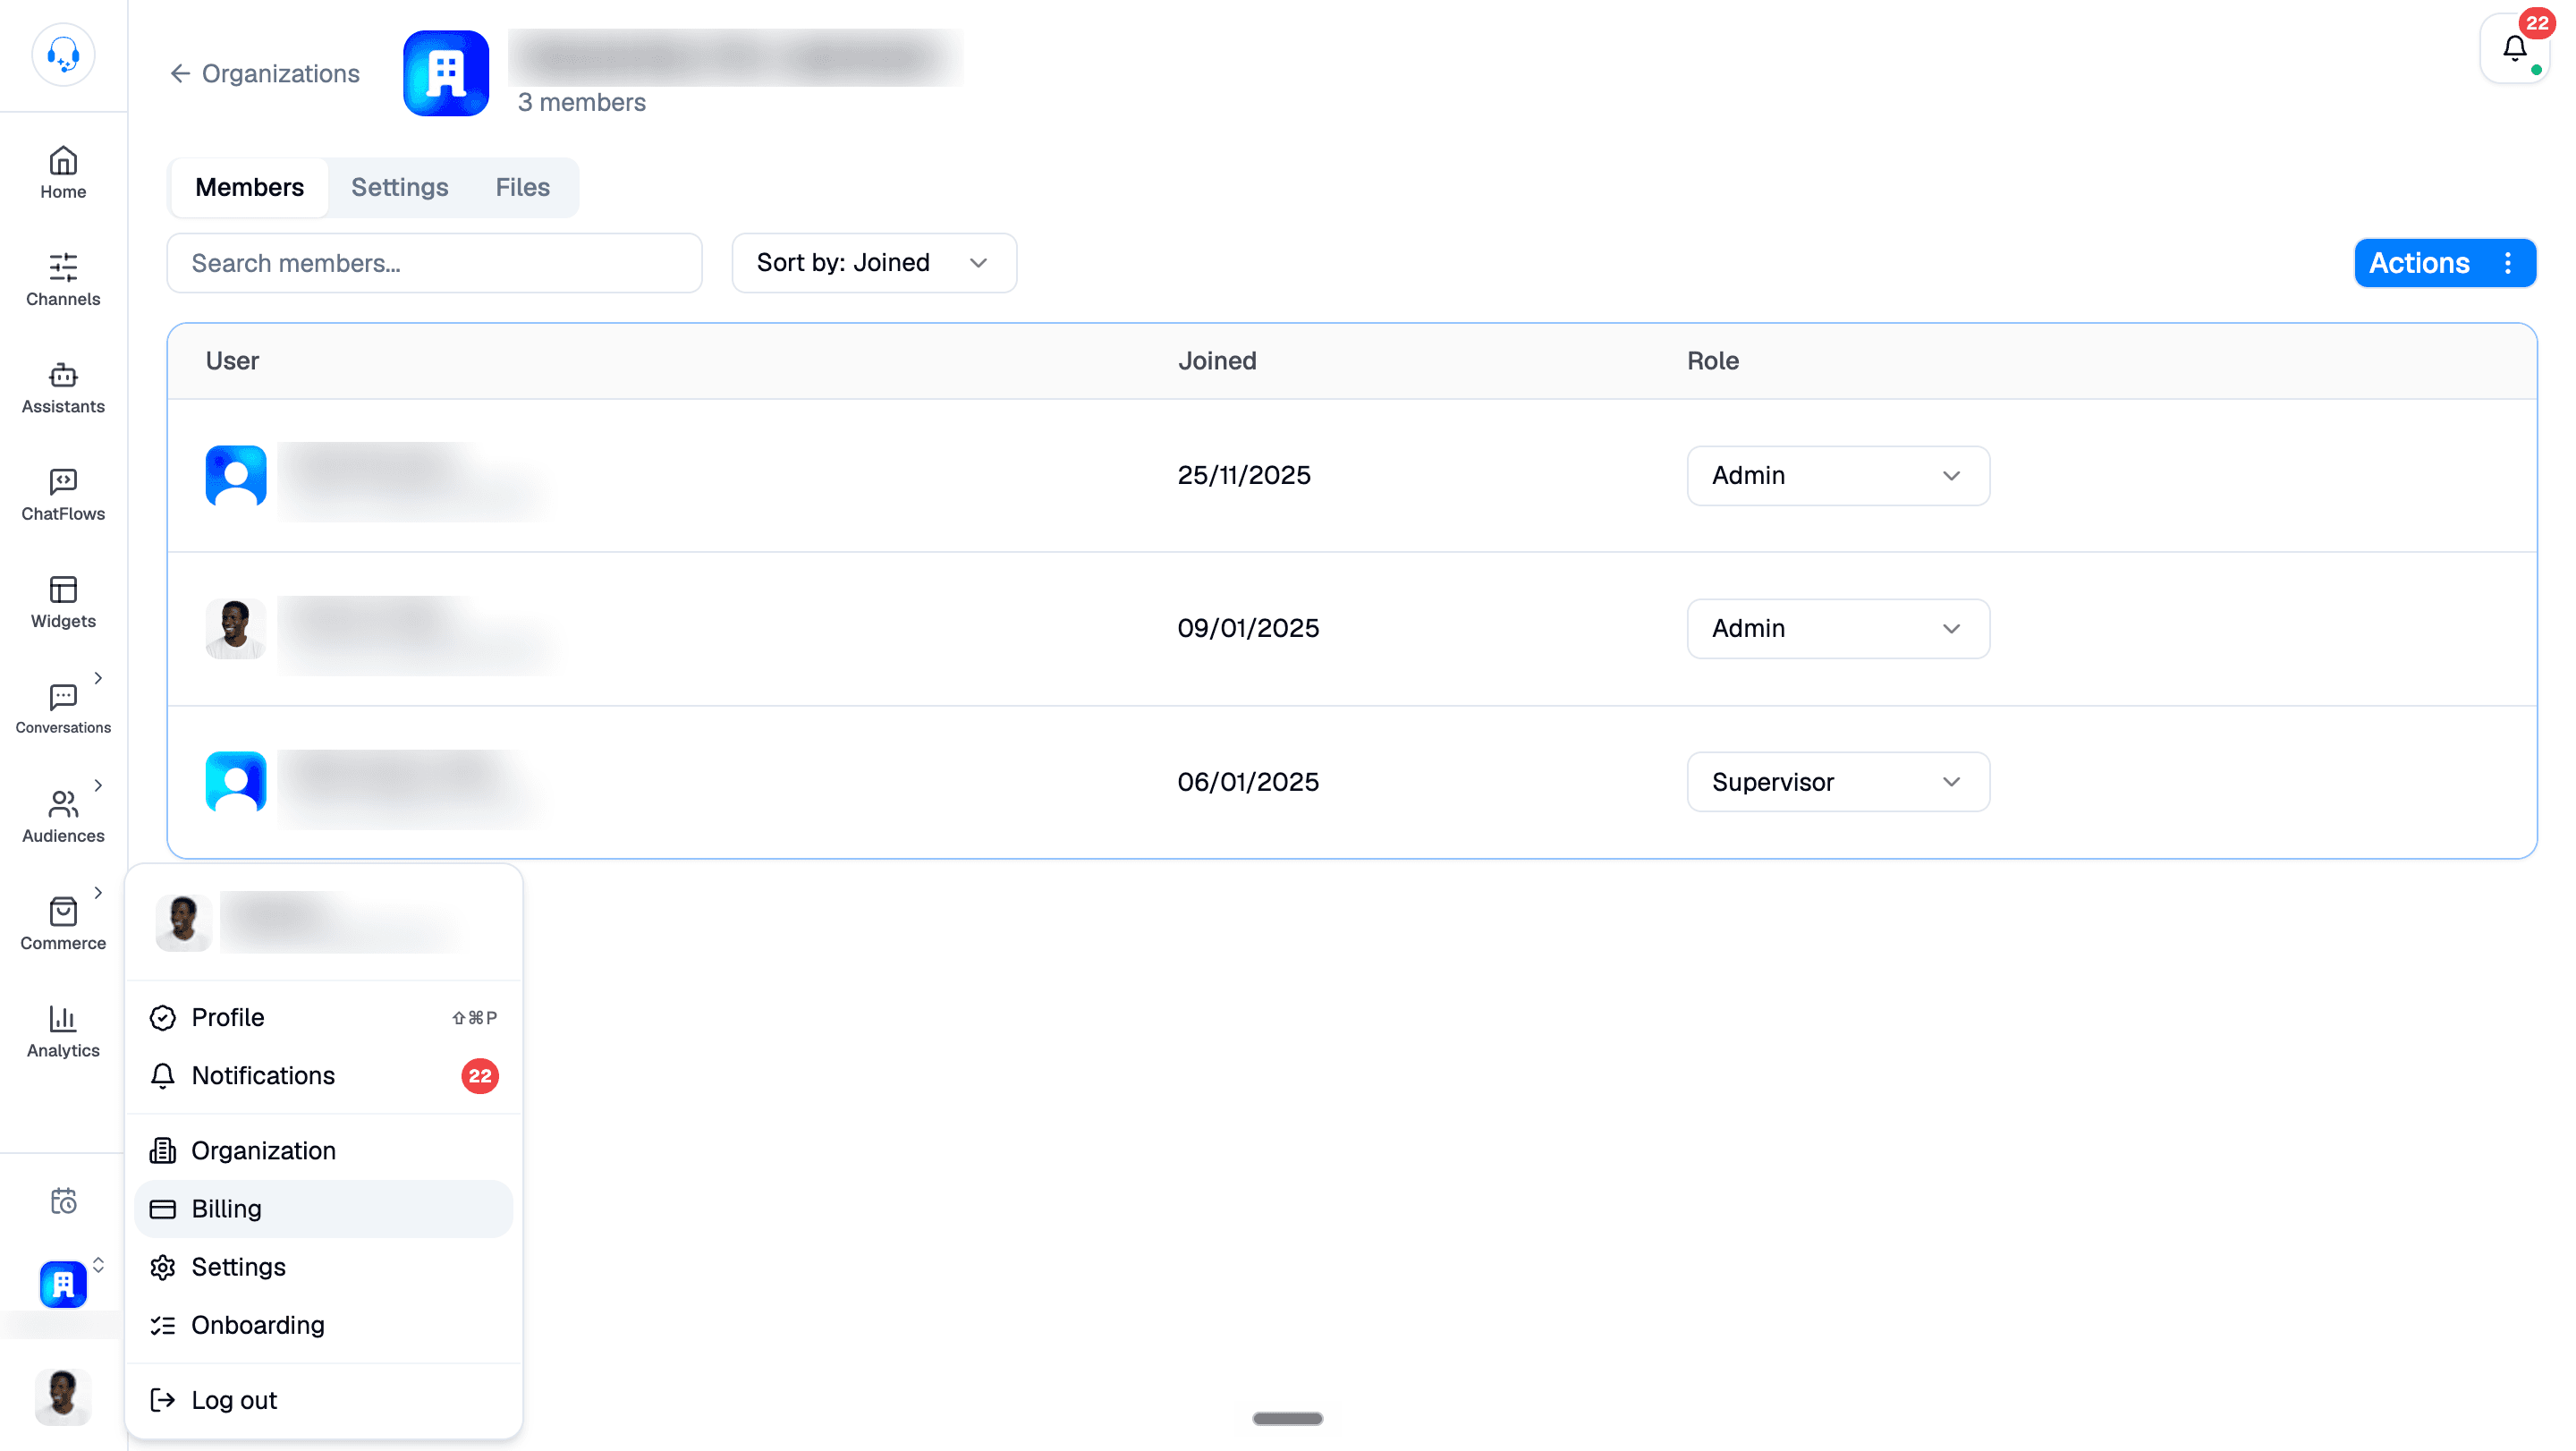
Task: Open Commerce in the sidebar
Action: pos(63,924)
